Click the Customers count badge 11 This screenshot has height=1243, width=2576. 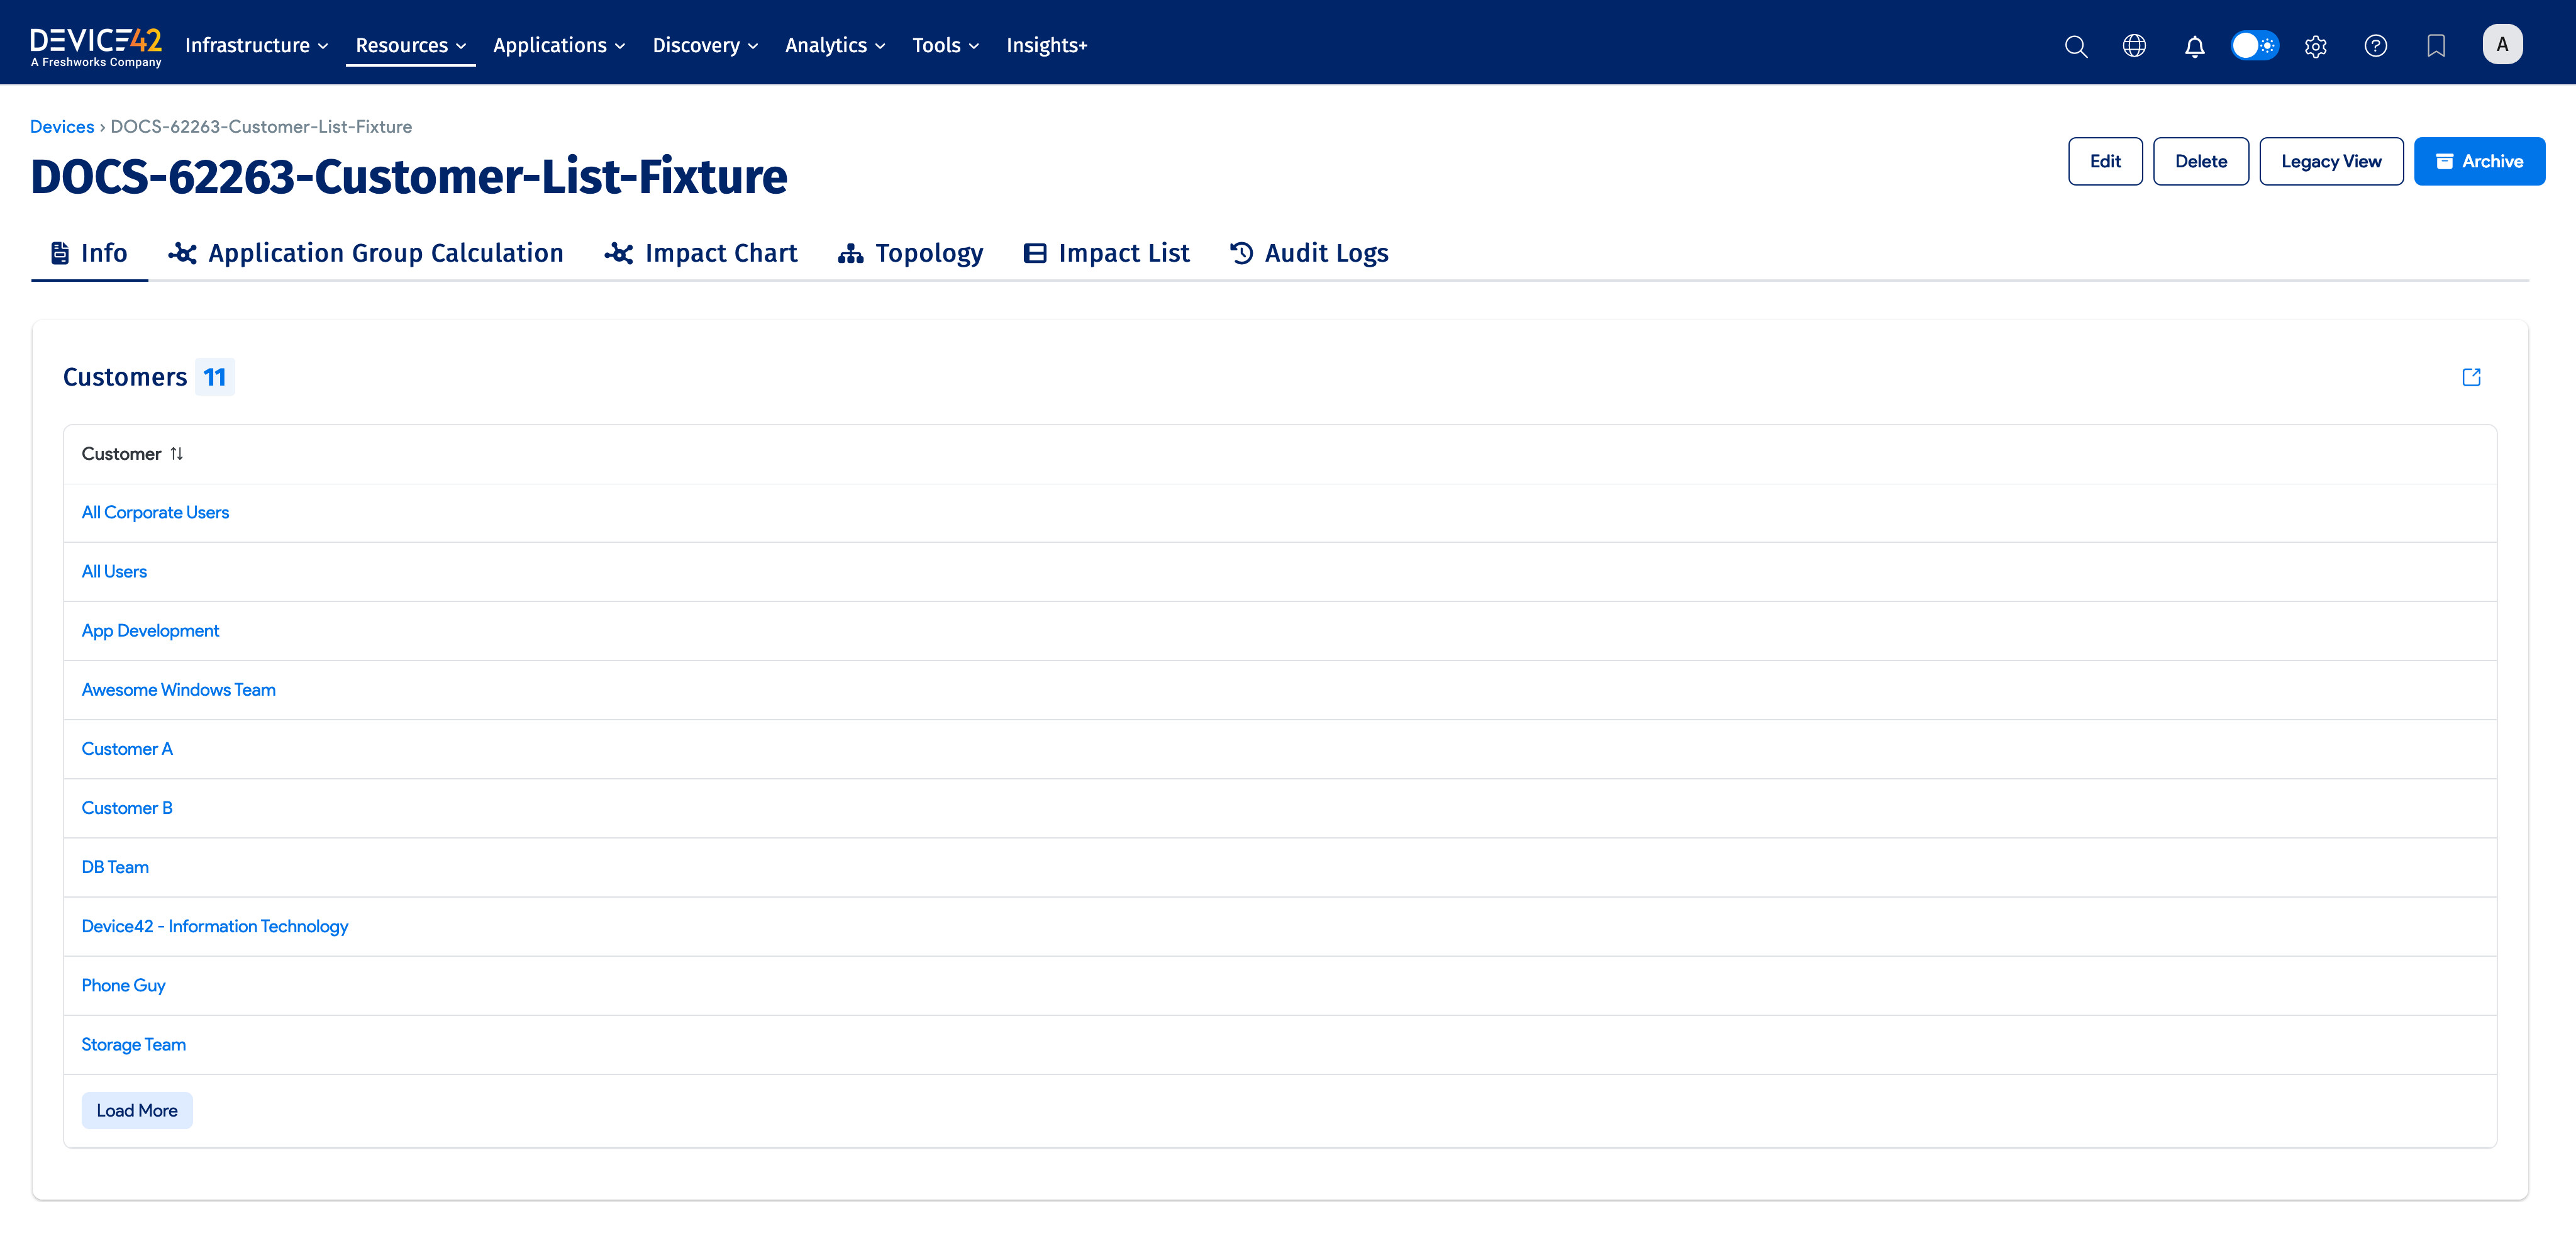pyautogui.click(x=214, y=377)
